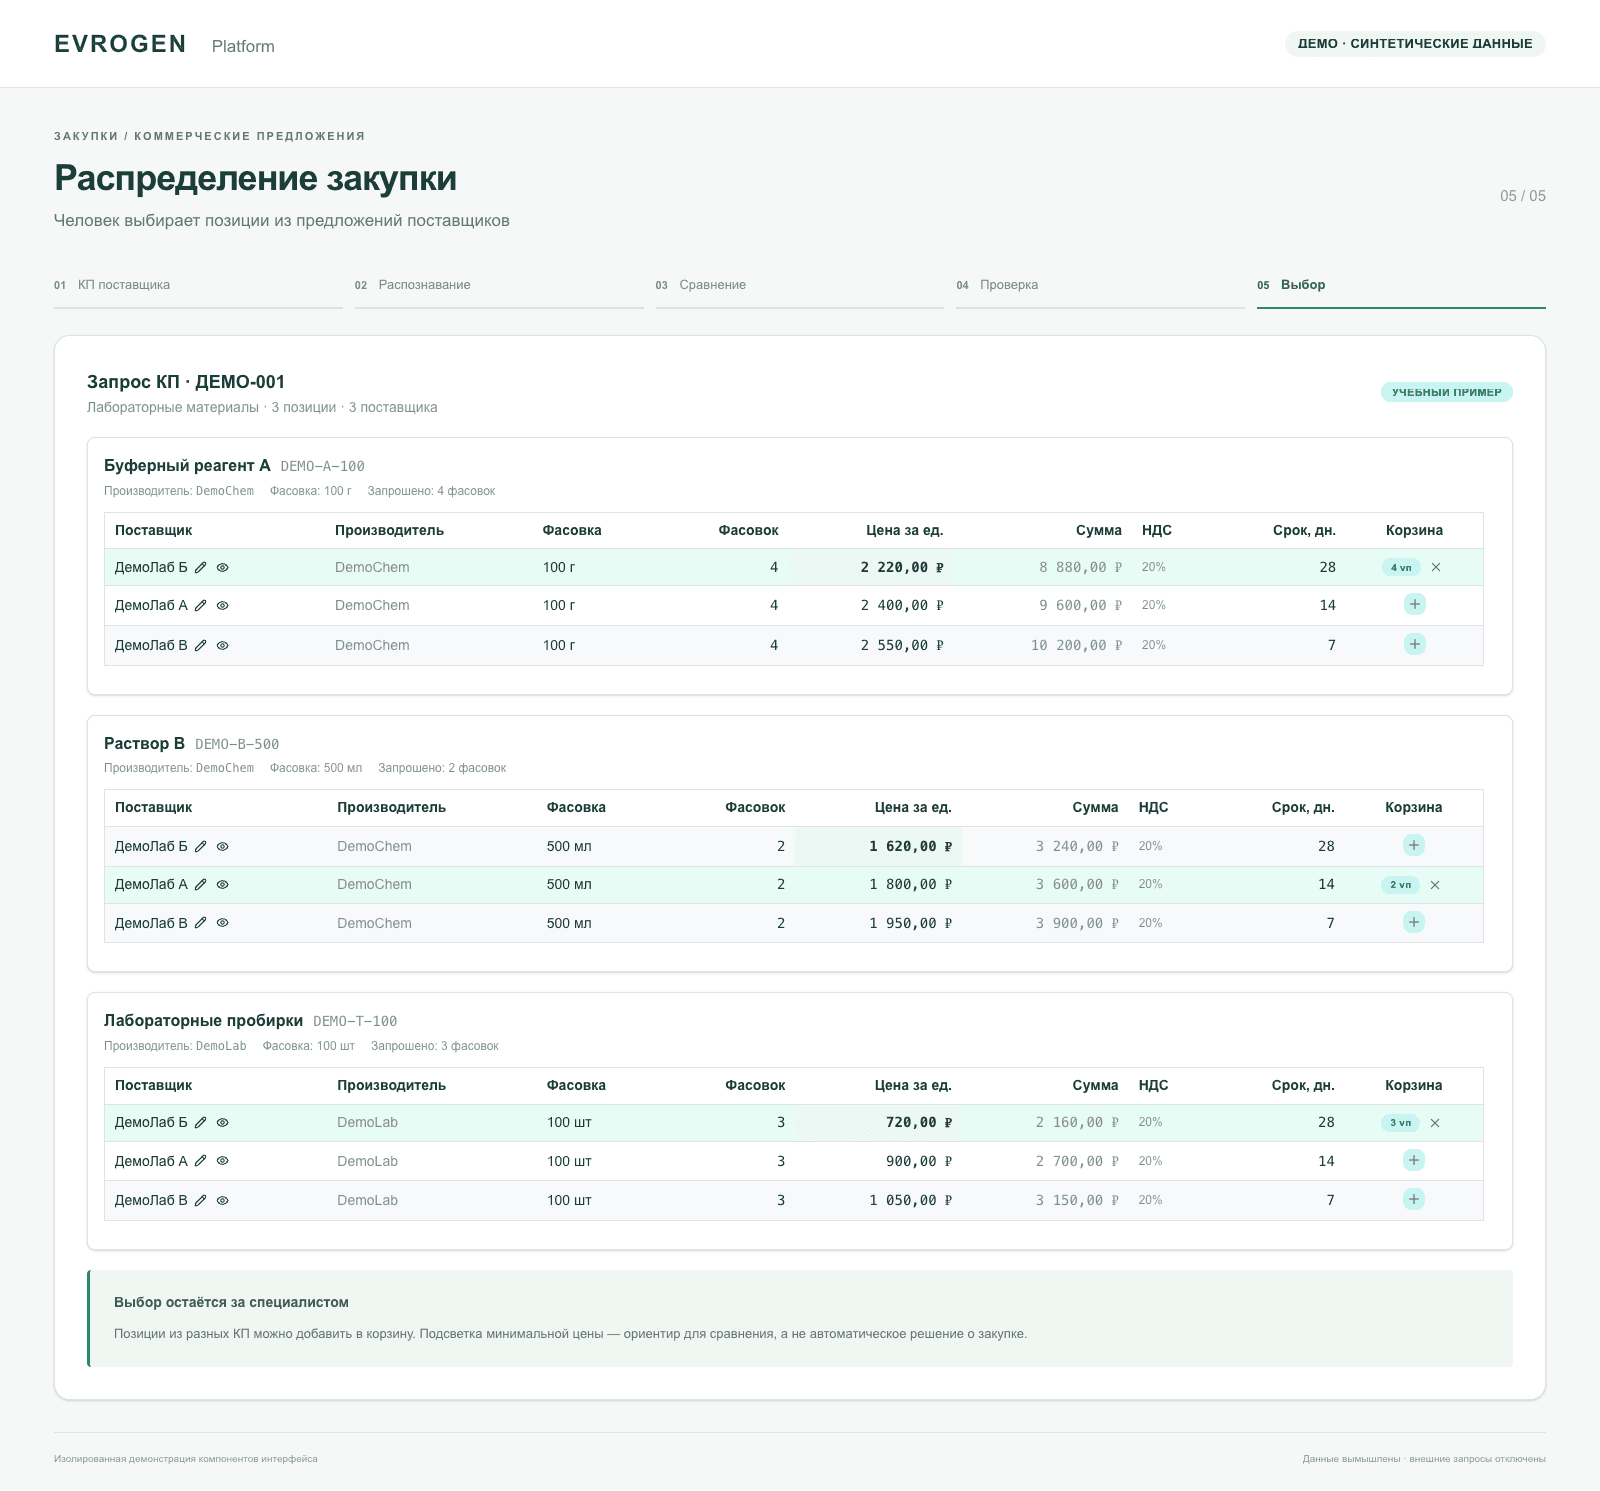1600x1491 pixels.
Task: Edit ДемоЛаб А offer in Буферный реагент A
Action: coord(200,605)
